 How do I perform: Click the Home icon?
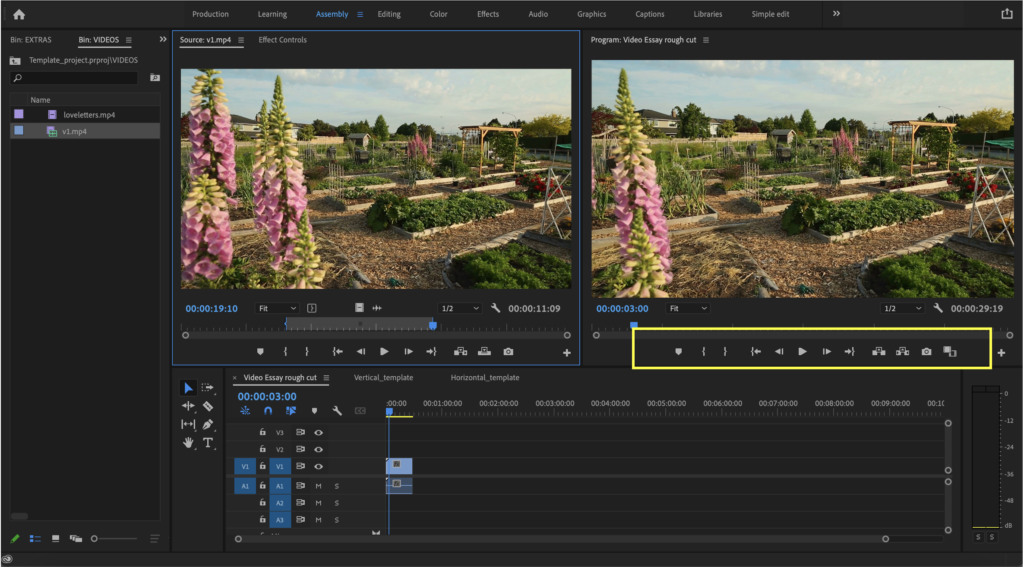coord(19,14)
